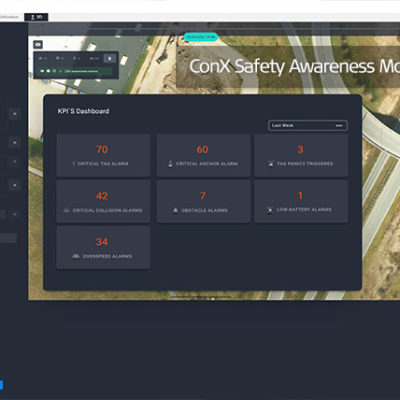Viewport: 400px width, 400px height.
Task: Click the KPI'S Dashboard heading
Action: tap(83, 111)
